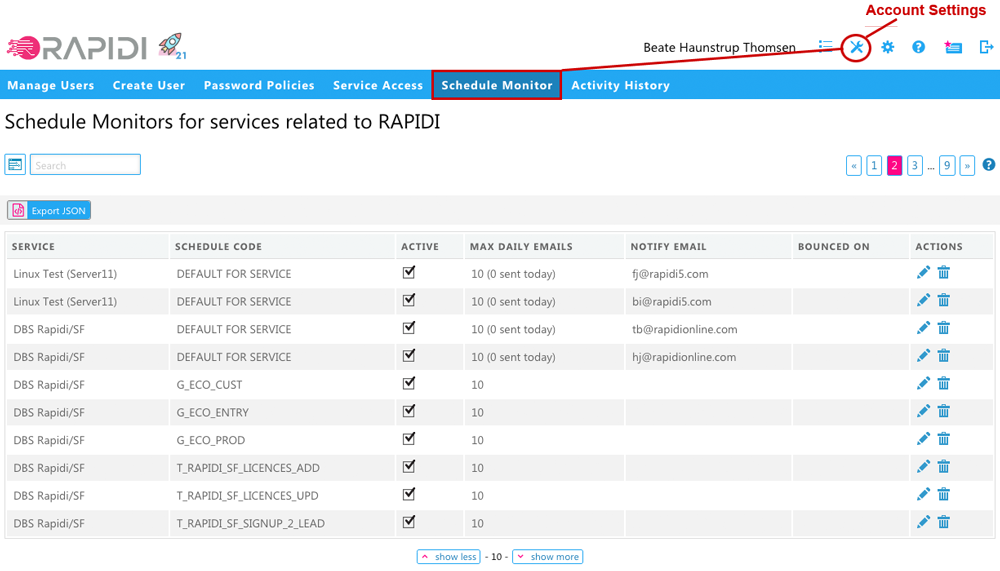Edit the hj@rapidionline.com monitor row
This screenshot has width=1000, height=571.
tap(923, 356)
